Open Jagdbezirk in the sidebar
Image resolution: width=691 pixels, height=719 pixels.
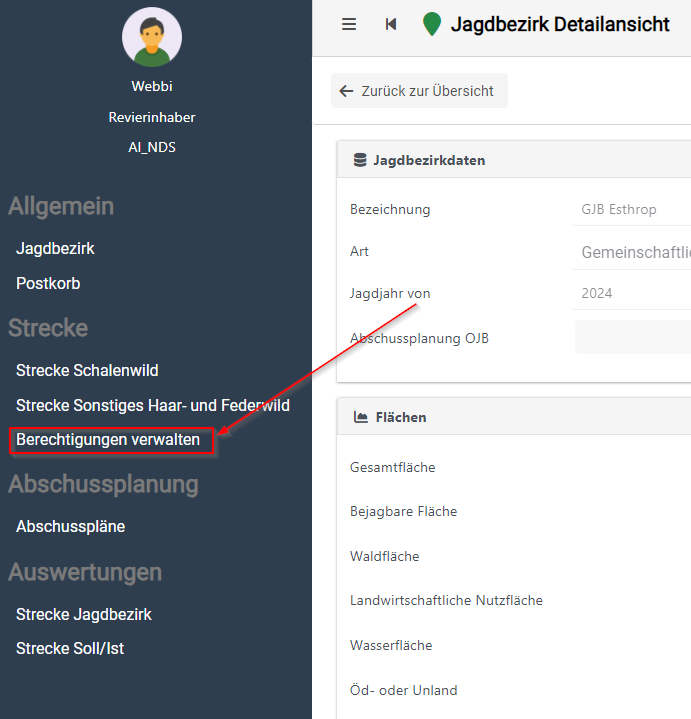pyautogui.click(x=55, y=248)
